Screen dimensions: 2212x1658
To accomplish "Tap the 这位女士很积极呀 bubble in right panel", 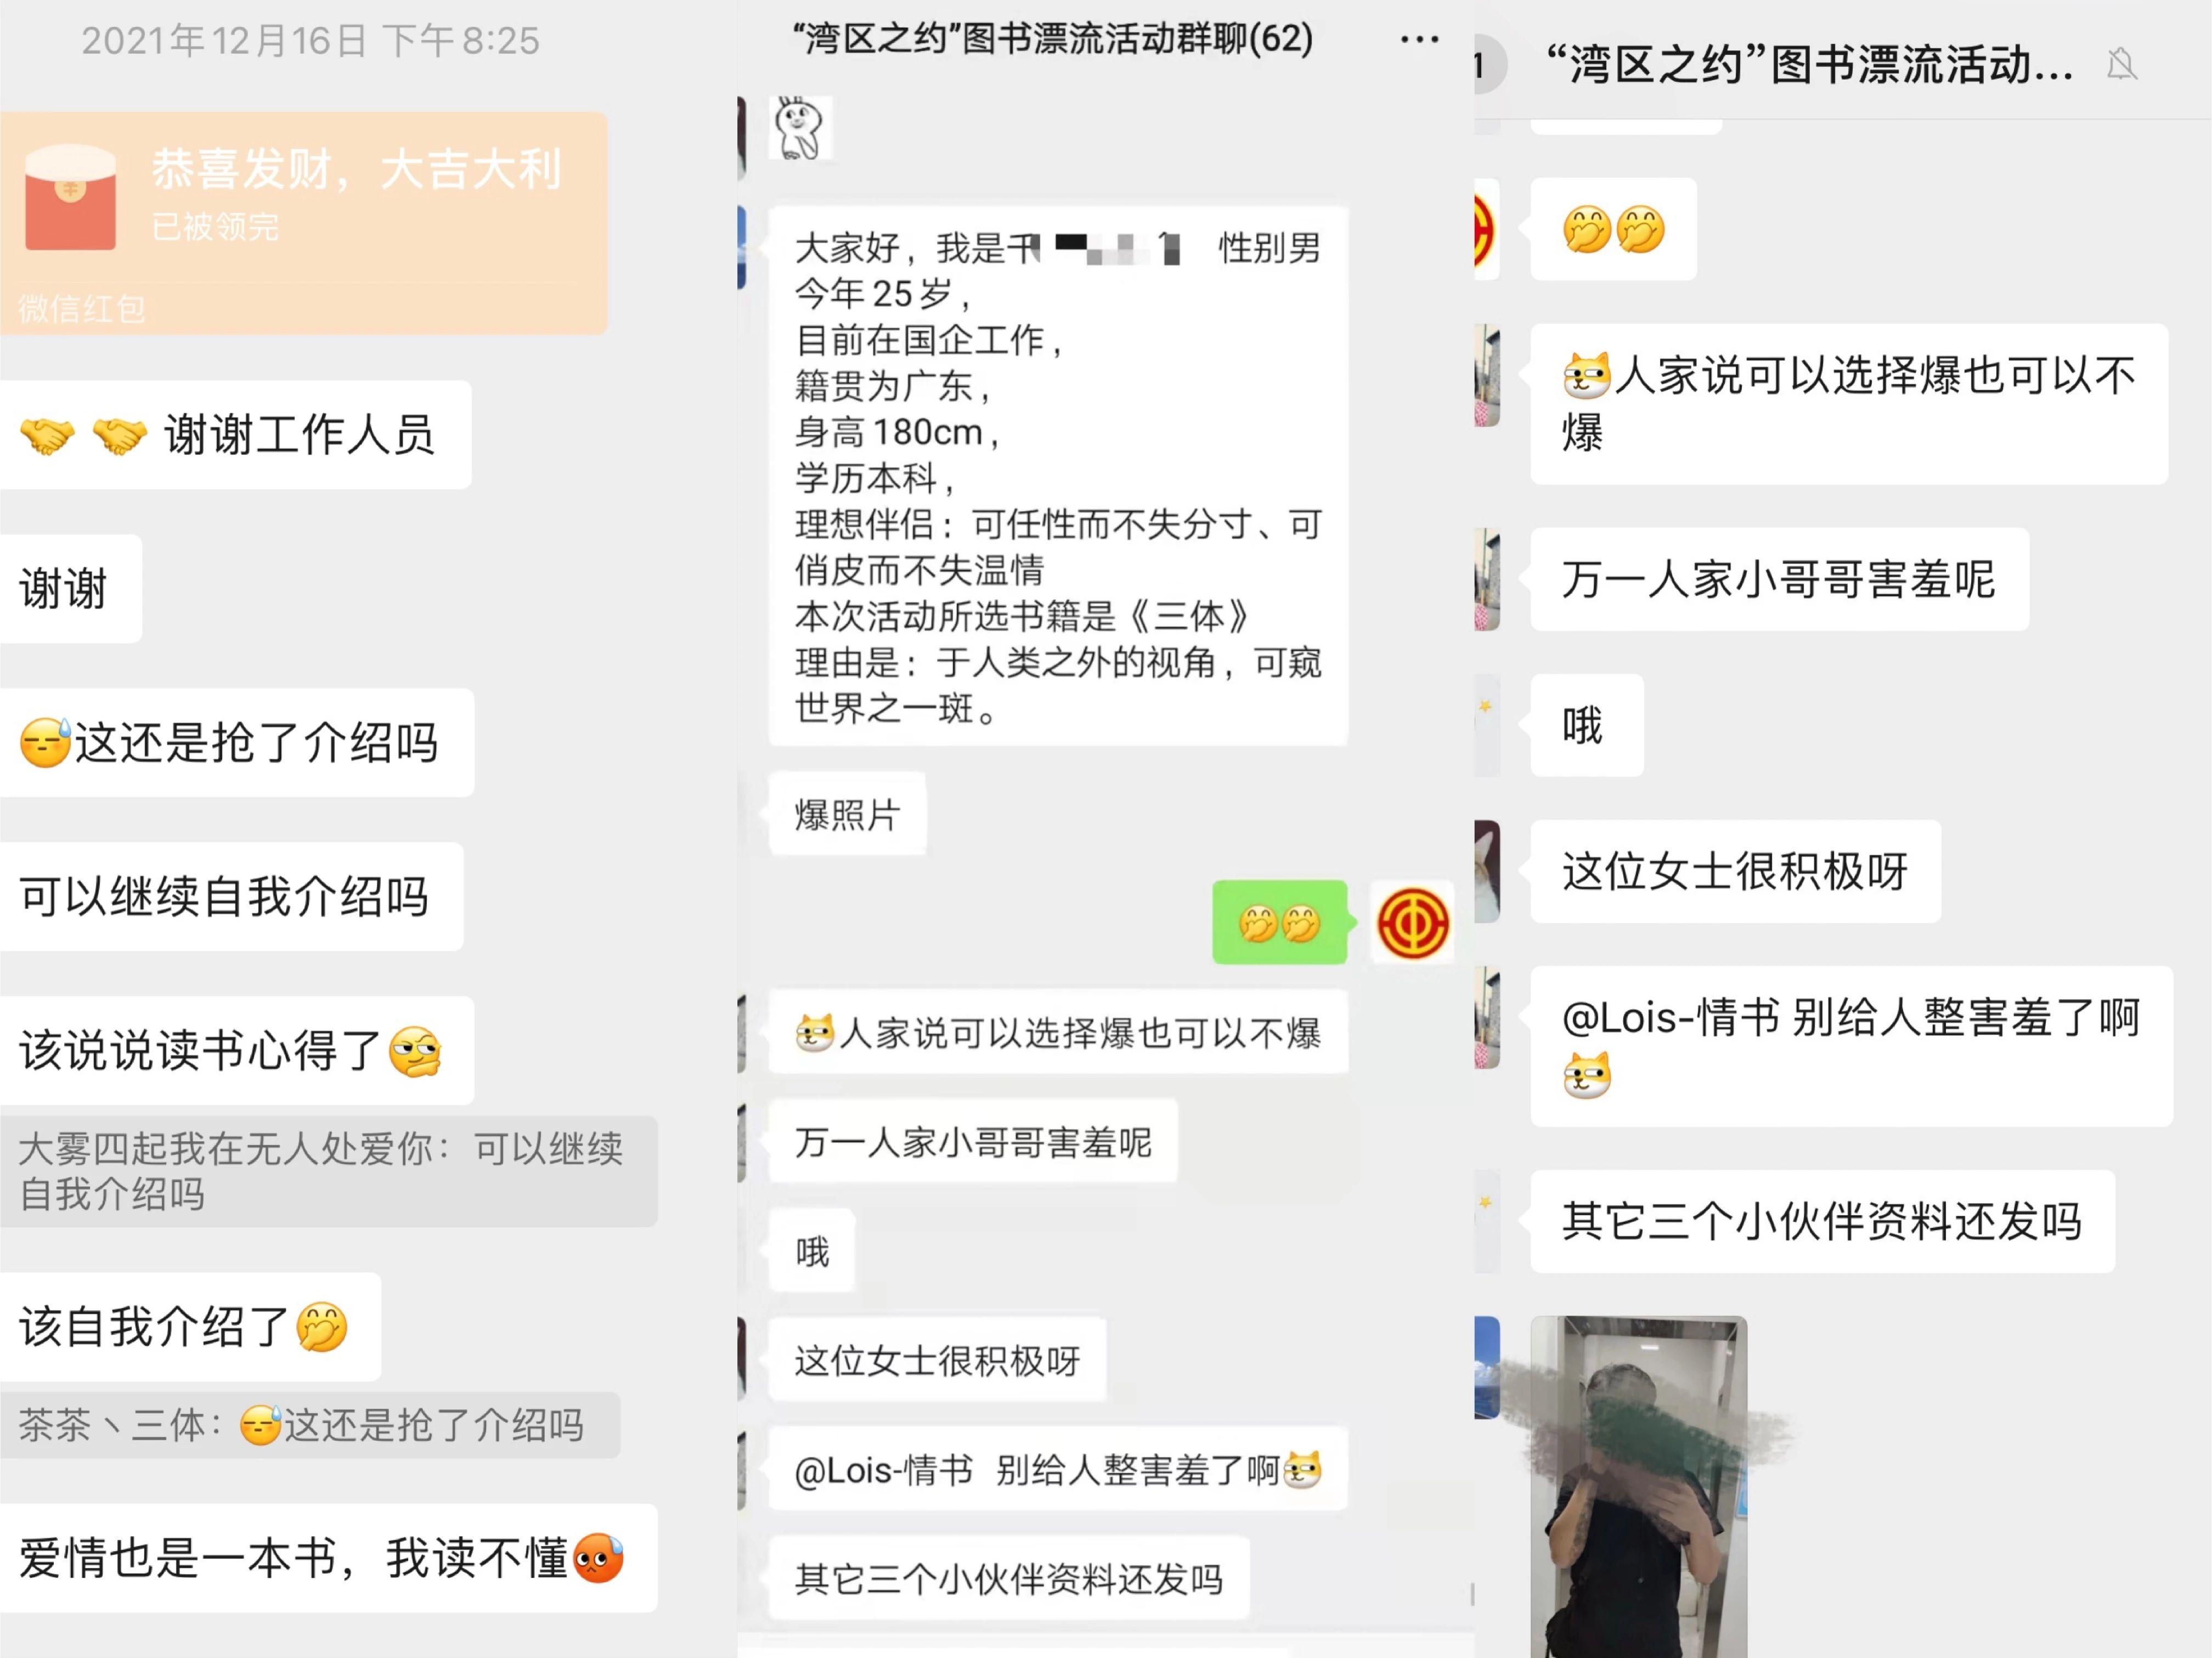I will [x=1736, y=871].
